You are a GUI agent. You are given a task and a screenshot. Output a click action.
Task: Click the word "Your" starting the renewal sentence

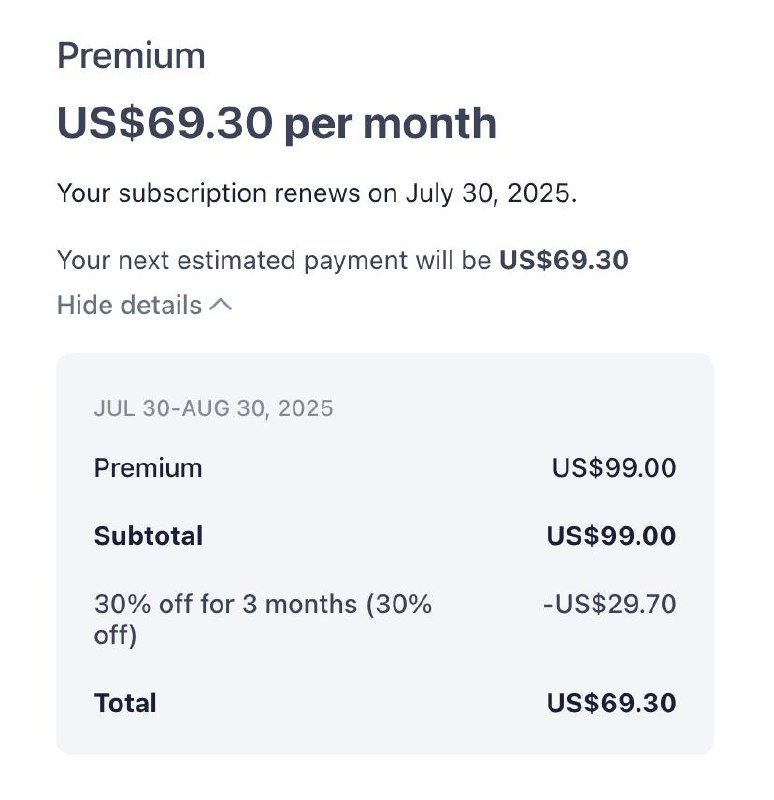coord(84,193)
